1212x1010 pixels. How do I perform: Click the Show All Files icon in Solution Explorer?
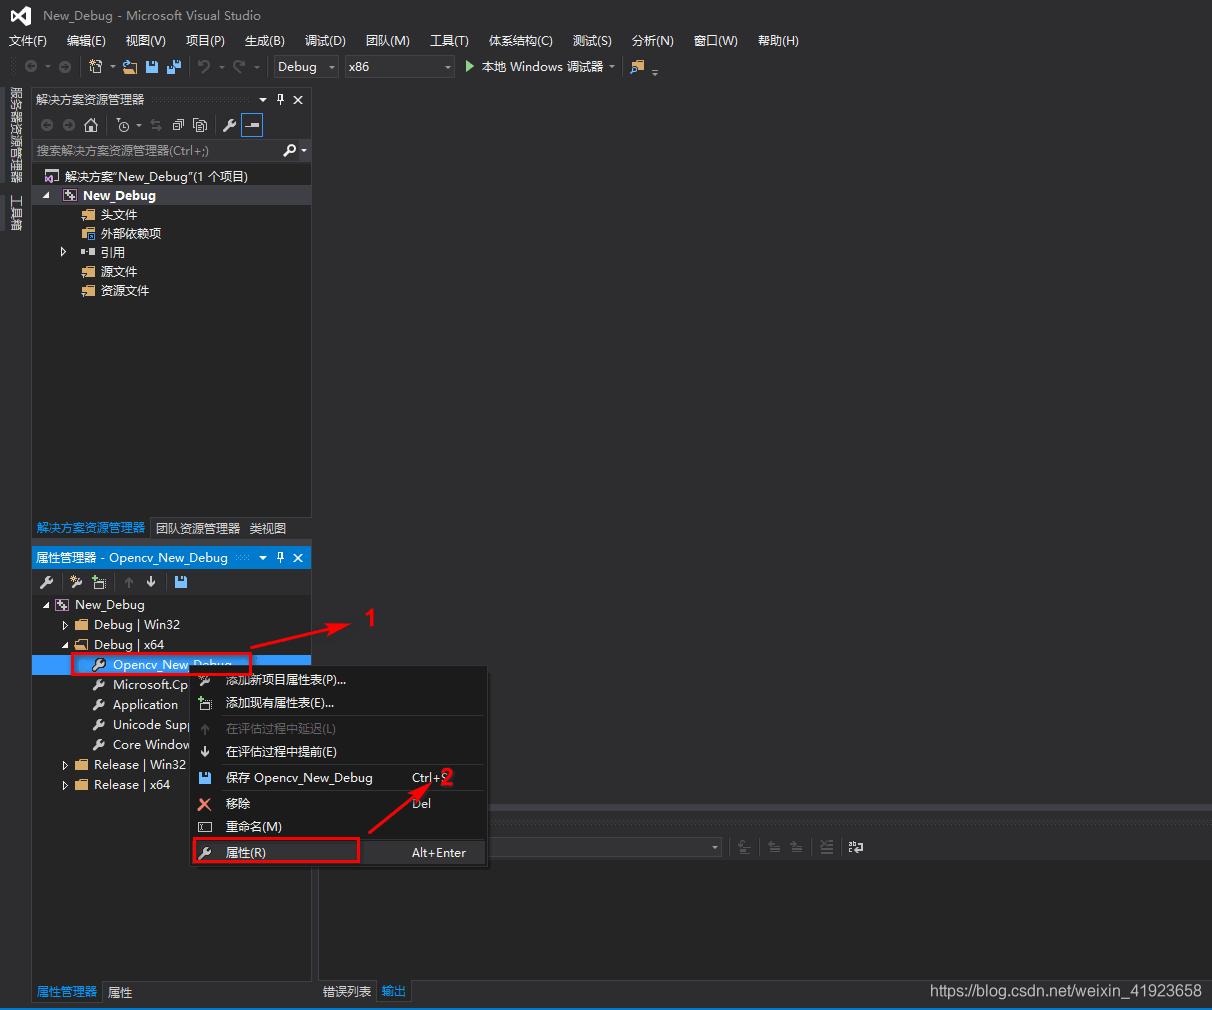click(200, 125)
